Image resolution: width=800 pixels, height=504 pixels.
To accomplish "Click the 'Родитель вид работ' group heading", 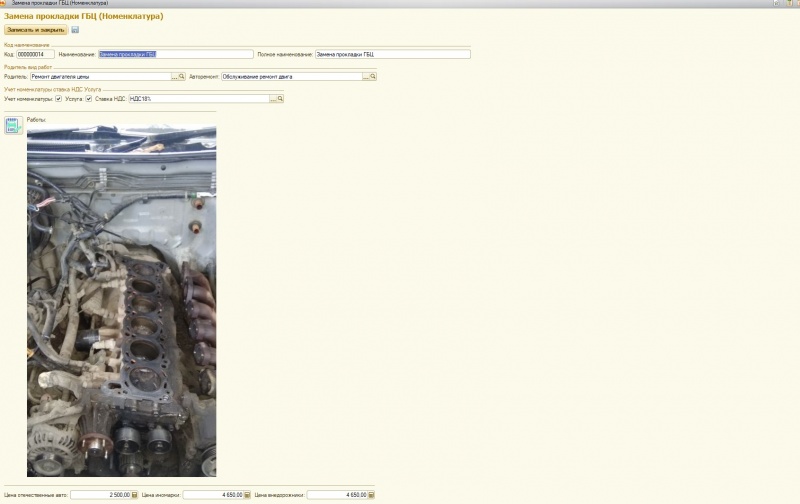I will tap(28, 67).
